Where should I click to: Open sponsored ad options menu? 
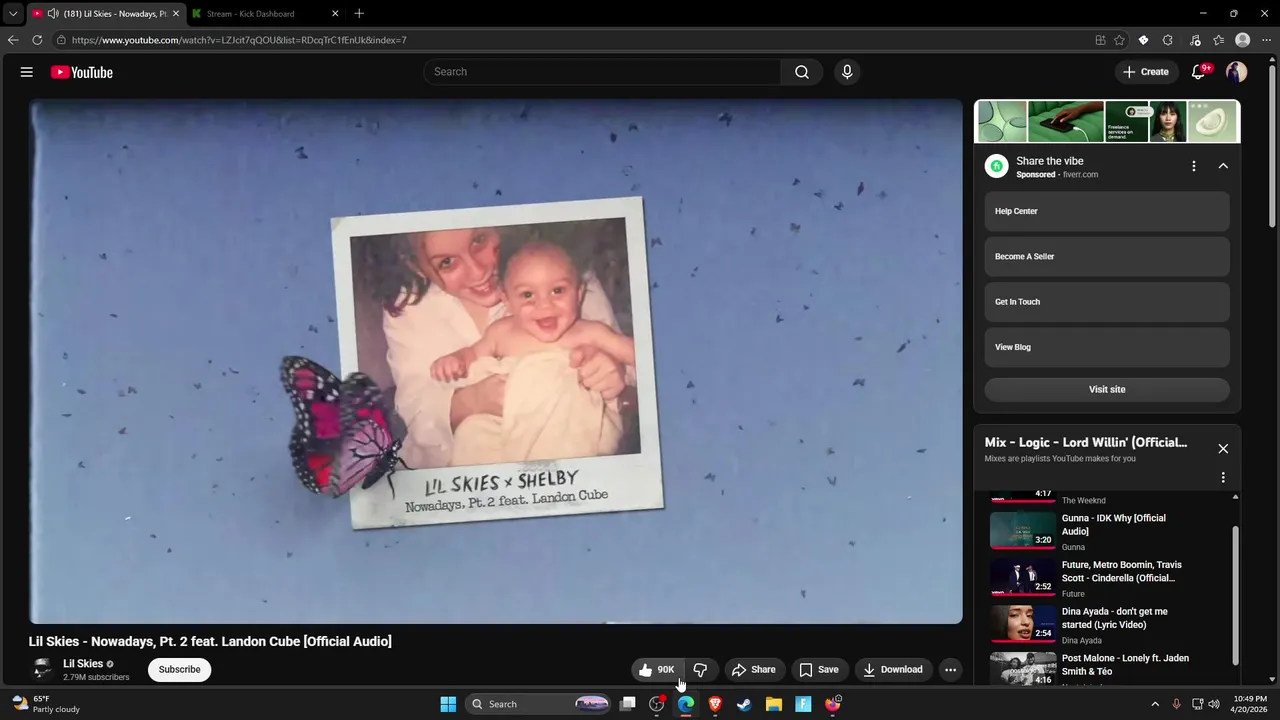coord(1194,166)
